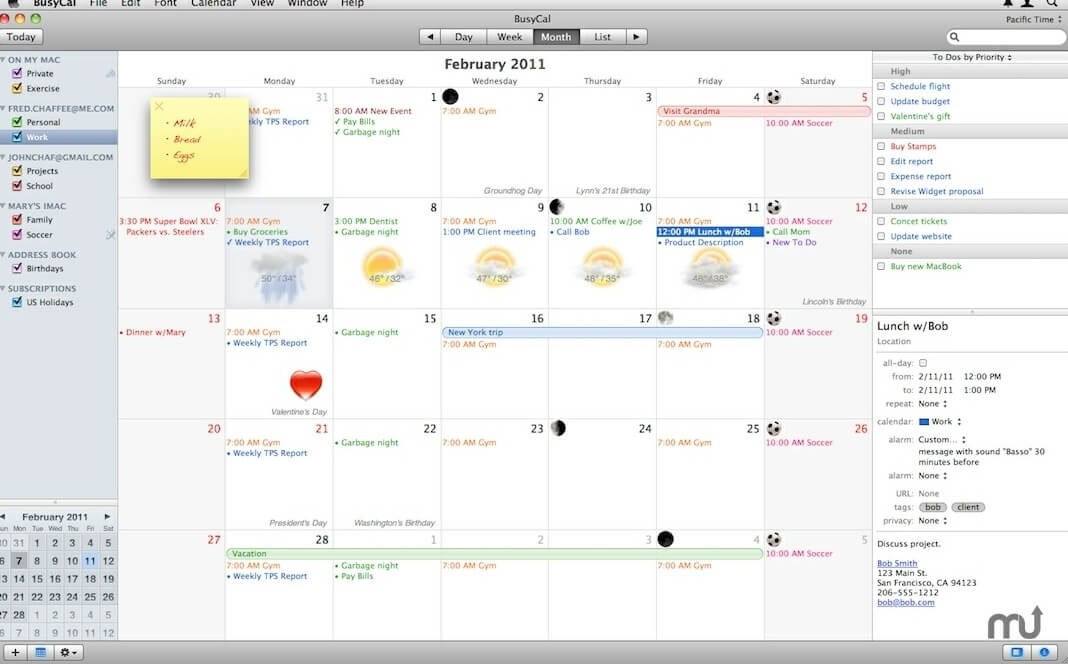Select the Vacation event banner
The image size is (1068, 664).
(x=494, y=554)
